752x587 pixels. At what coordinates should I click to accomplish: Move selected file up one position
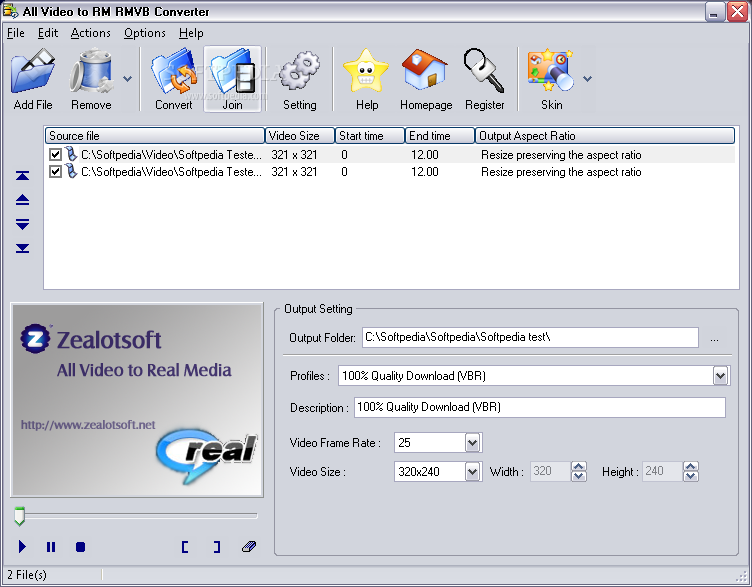click(x=23, y=200)
